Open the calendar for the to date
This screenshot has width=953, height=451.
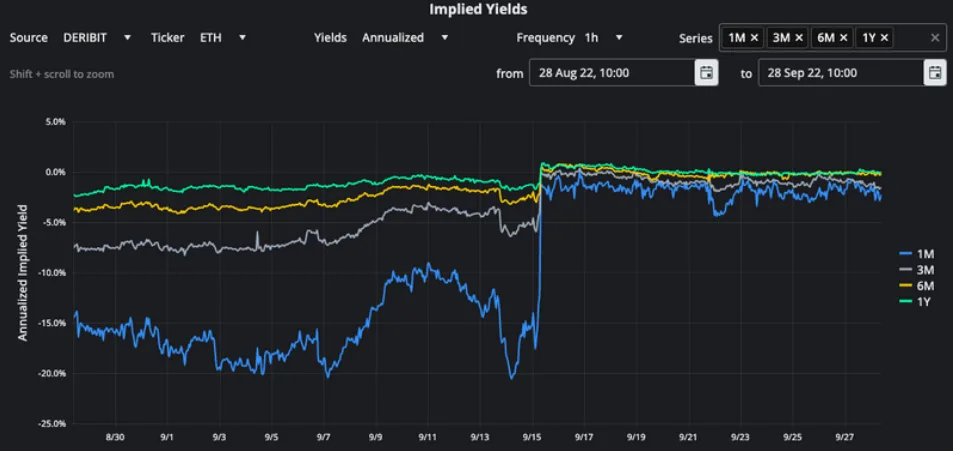[935, 73]
